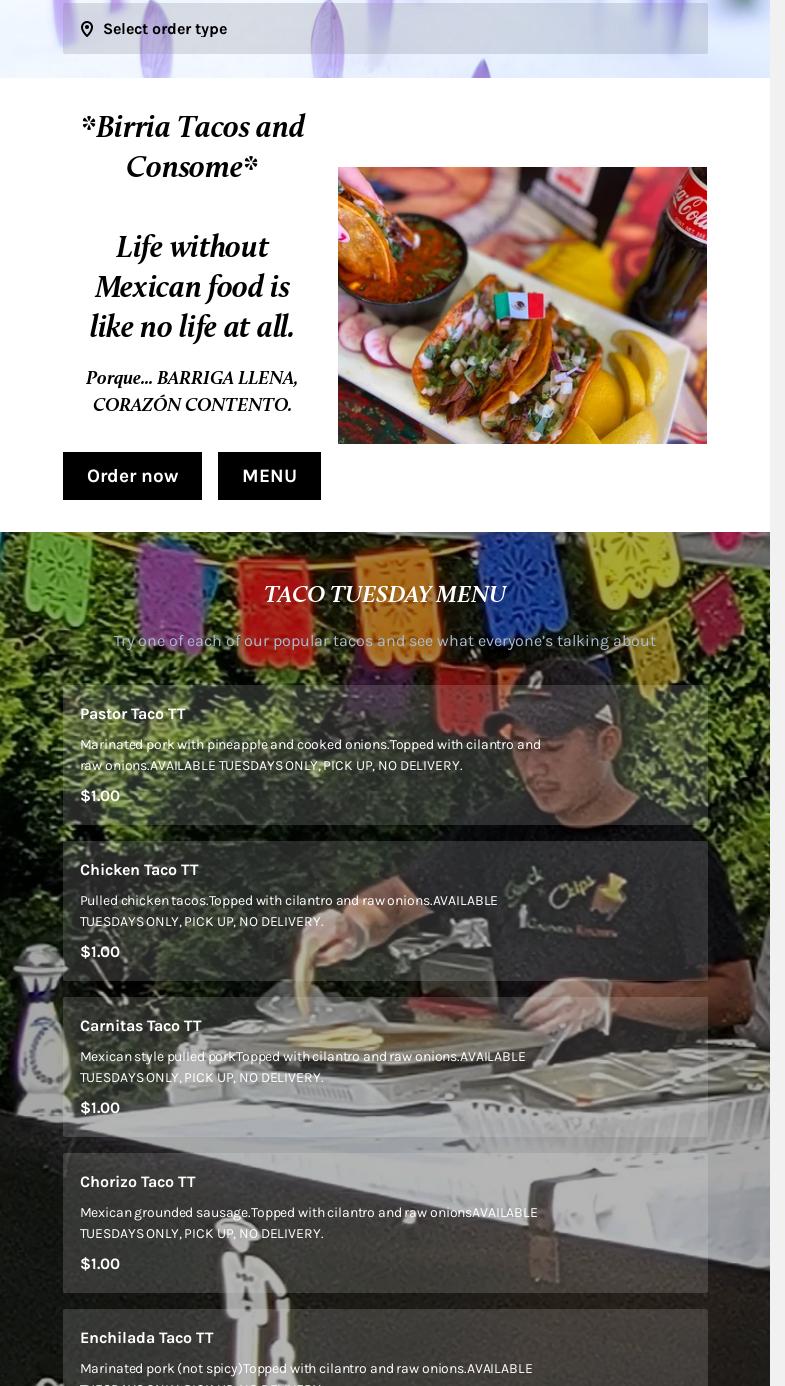Screen dimensions: 785x1386
Task: Select the Enchilada Taco TT item
Action: click(385, 1348)
